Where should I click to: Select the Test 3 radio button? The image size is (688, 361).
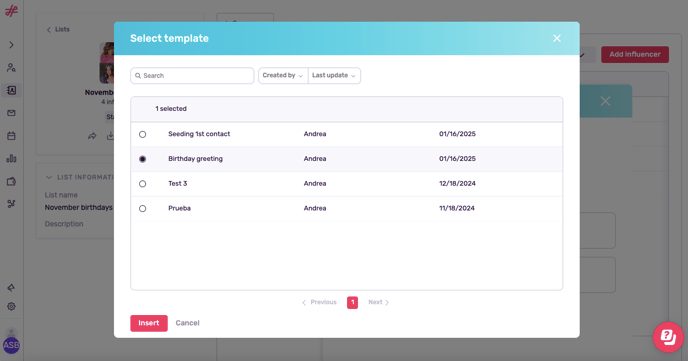click(x=143, y=184)
